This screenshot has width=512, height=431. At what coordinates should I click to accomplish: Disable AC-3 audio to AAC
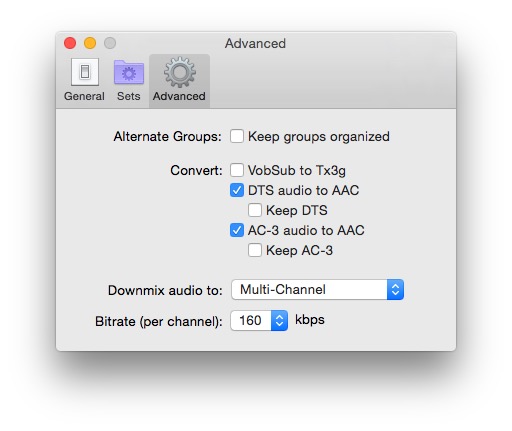[x=237, y=230]
